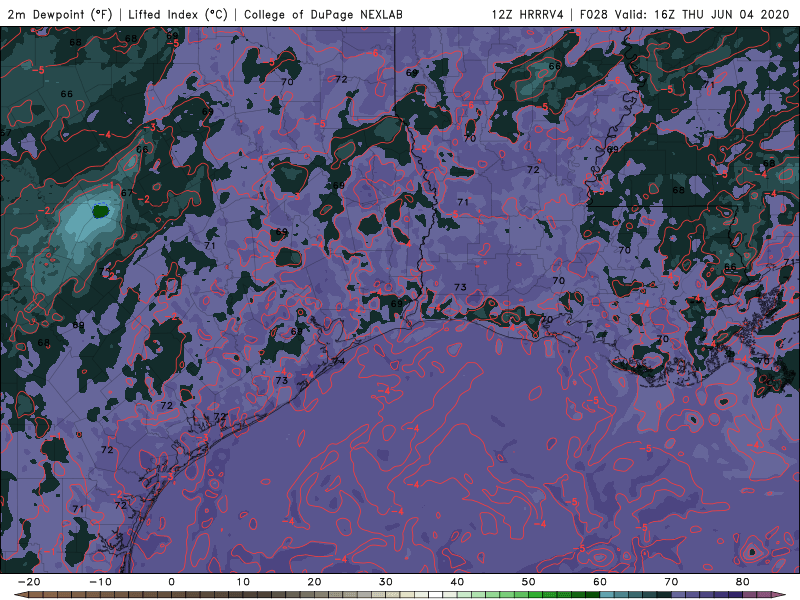Click the '20' color scale label
800x600 pixels.
click(x=314, y=582)
